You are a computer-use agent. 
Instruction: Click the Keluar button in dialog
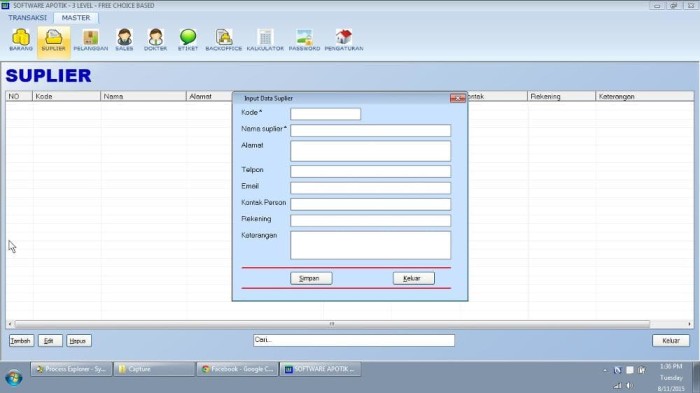(x=413, y=278)
